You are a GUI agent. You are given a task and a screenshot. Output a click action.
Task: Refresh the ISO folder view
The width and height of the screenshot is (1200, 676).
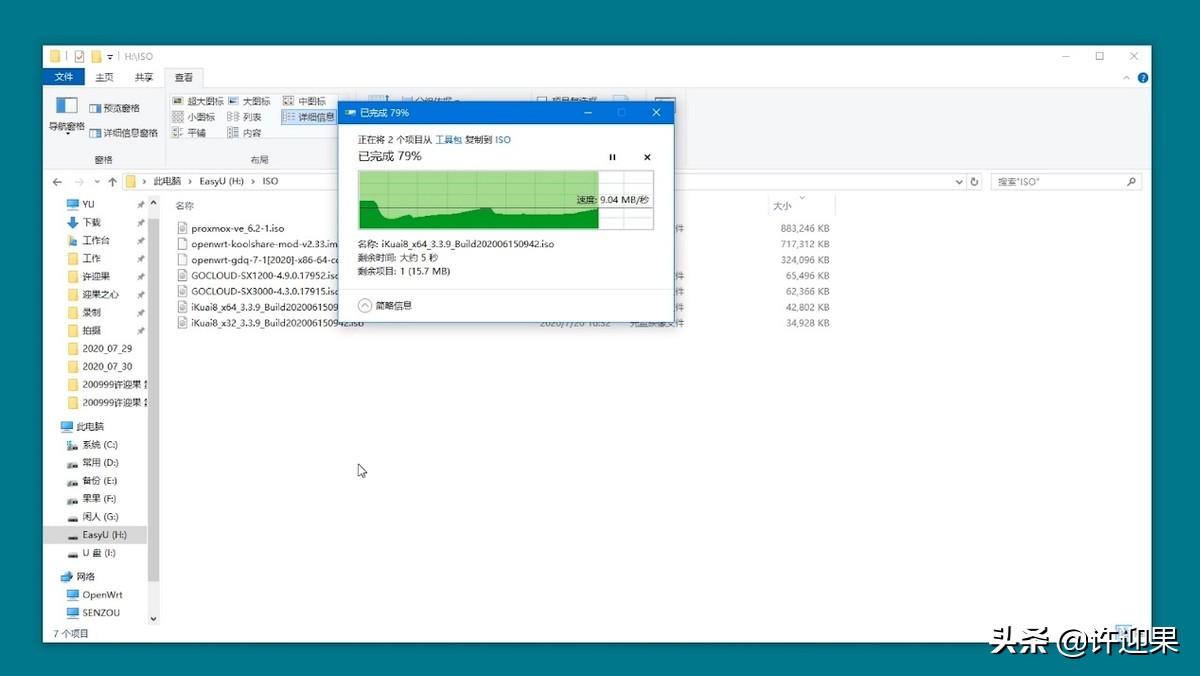click(x=975, y=182)
